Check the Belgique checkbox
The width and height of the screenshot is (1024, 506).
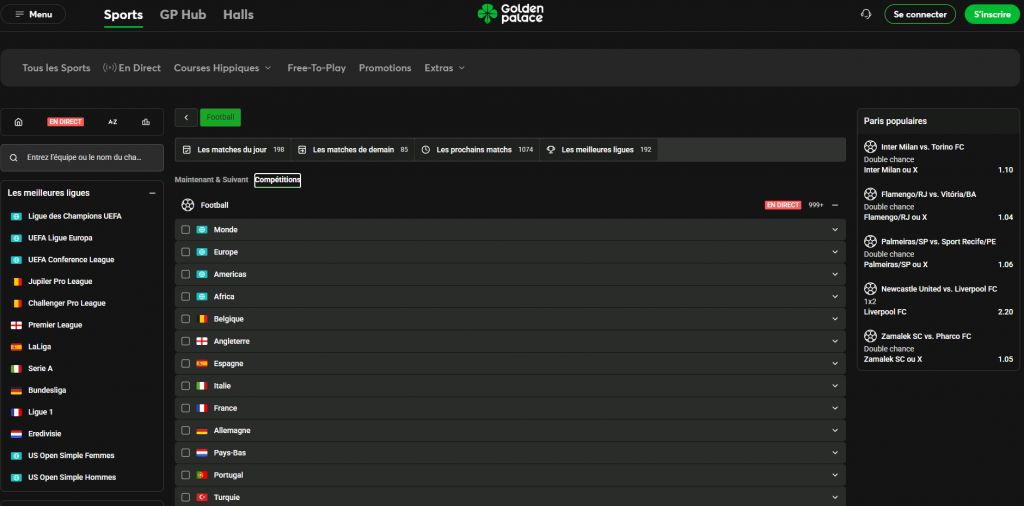point(185,319)
